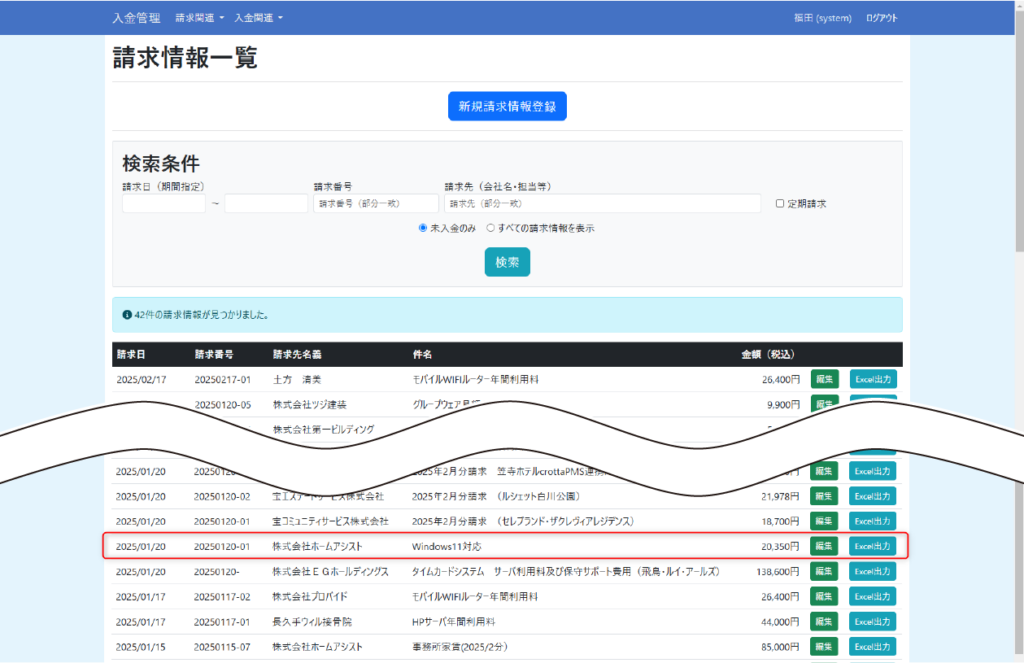Select すべての請求情報を表示 radio option

tap(490, 228)
